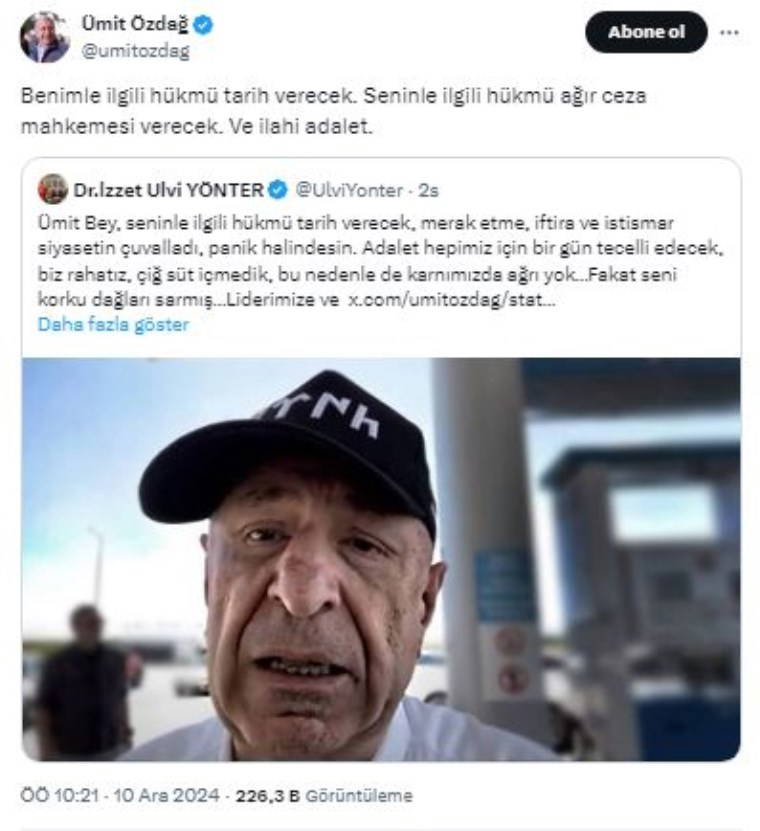Click the quoted post's small profile avatar
Image resolution: width=760 pixels, height=831 pixels.
[x=53, y=189]
